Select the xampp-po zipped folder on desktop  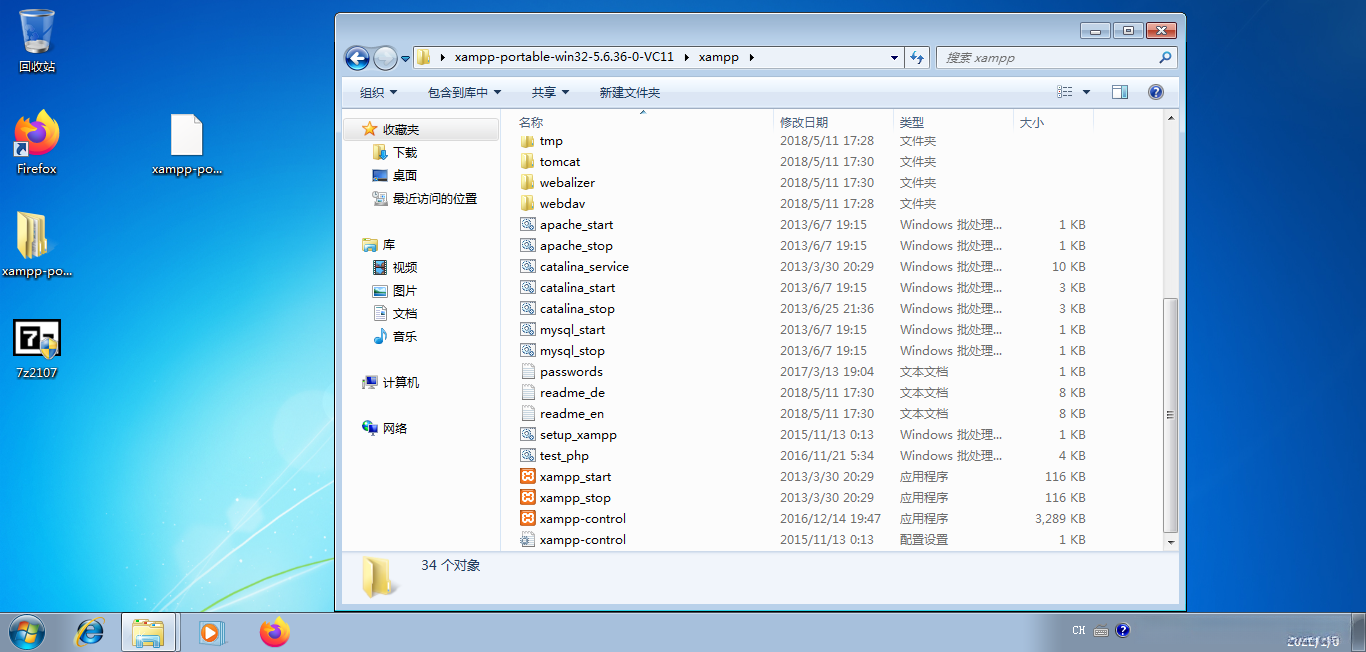pyautogui.click(x=37, y=245)
